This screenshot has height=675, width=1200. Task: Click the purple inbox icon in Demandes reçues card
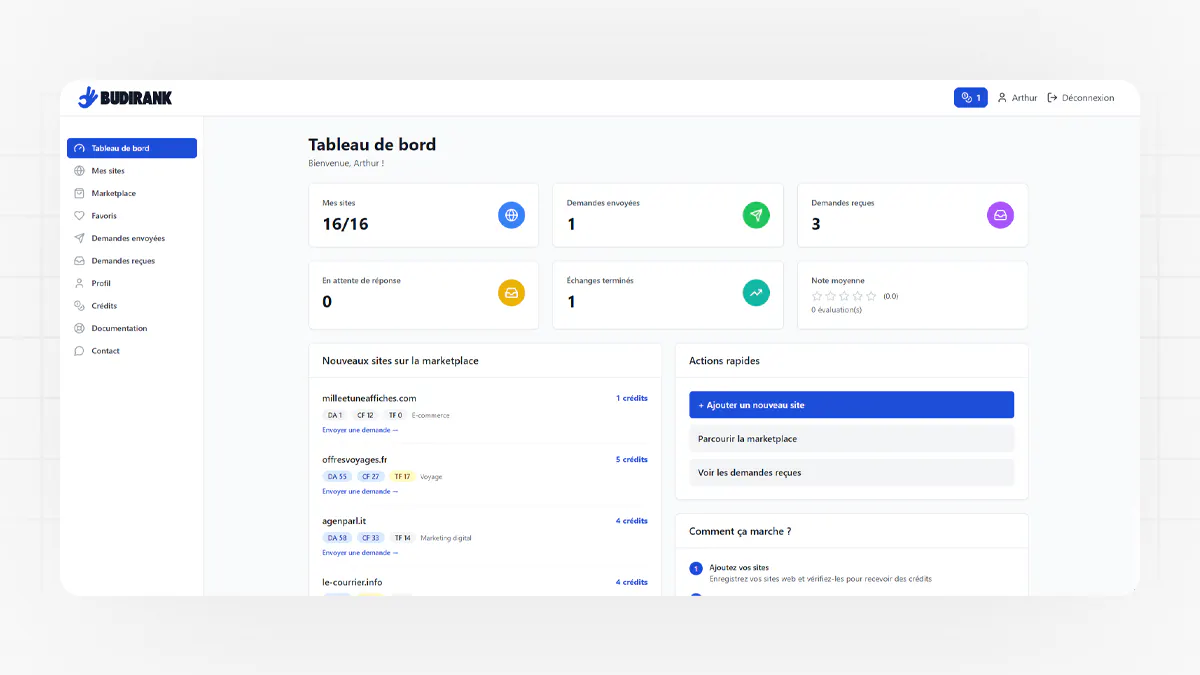coord(1000,215)
